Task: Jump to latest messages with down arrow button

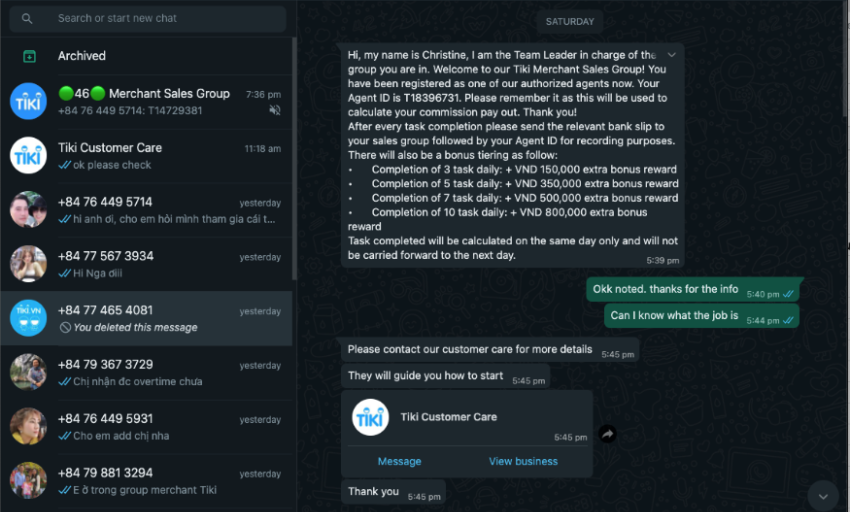Action: [x=823, y=496]
